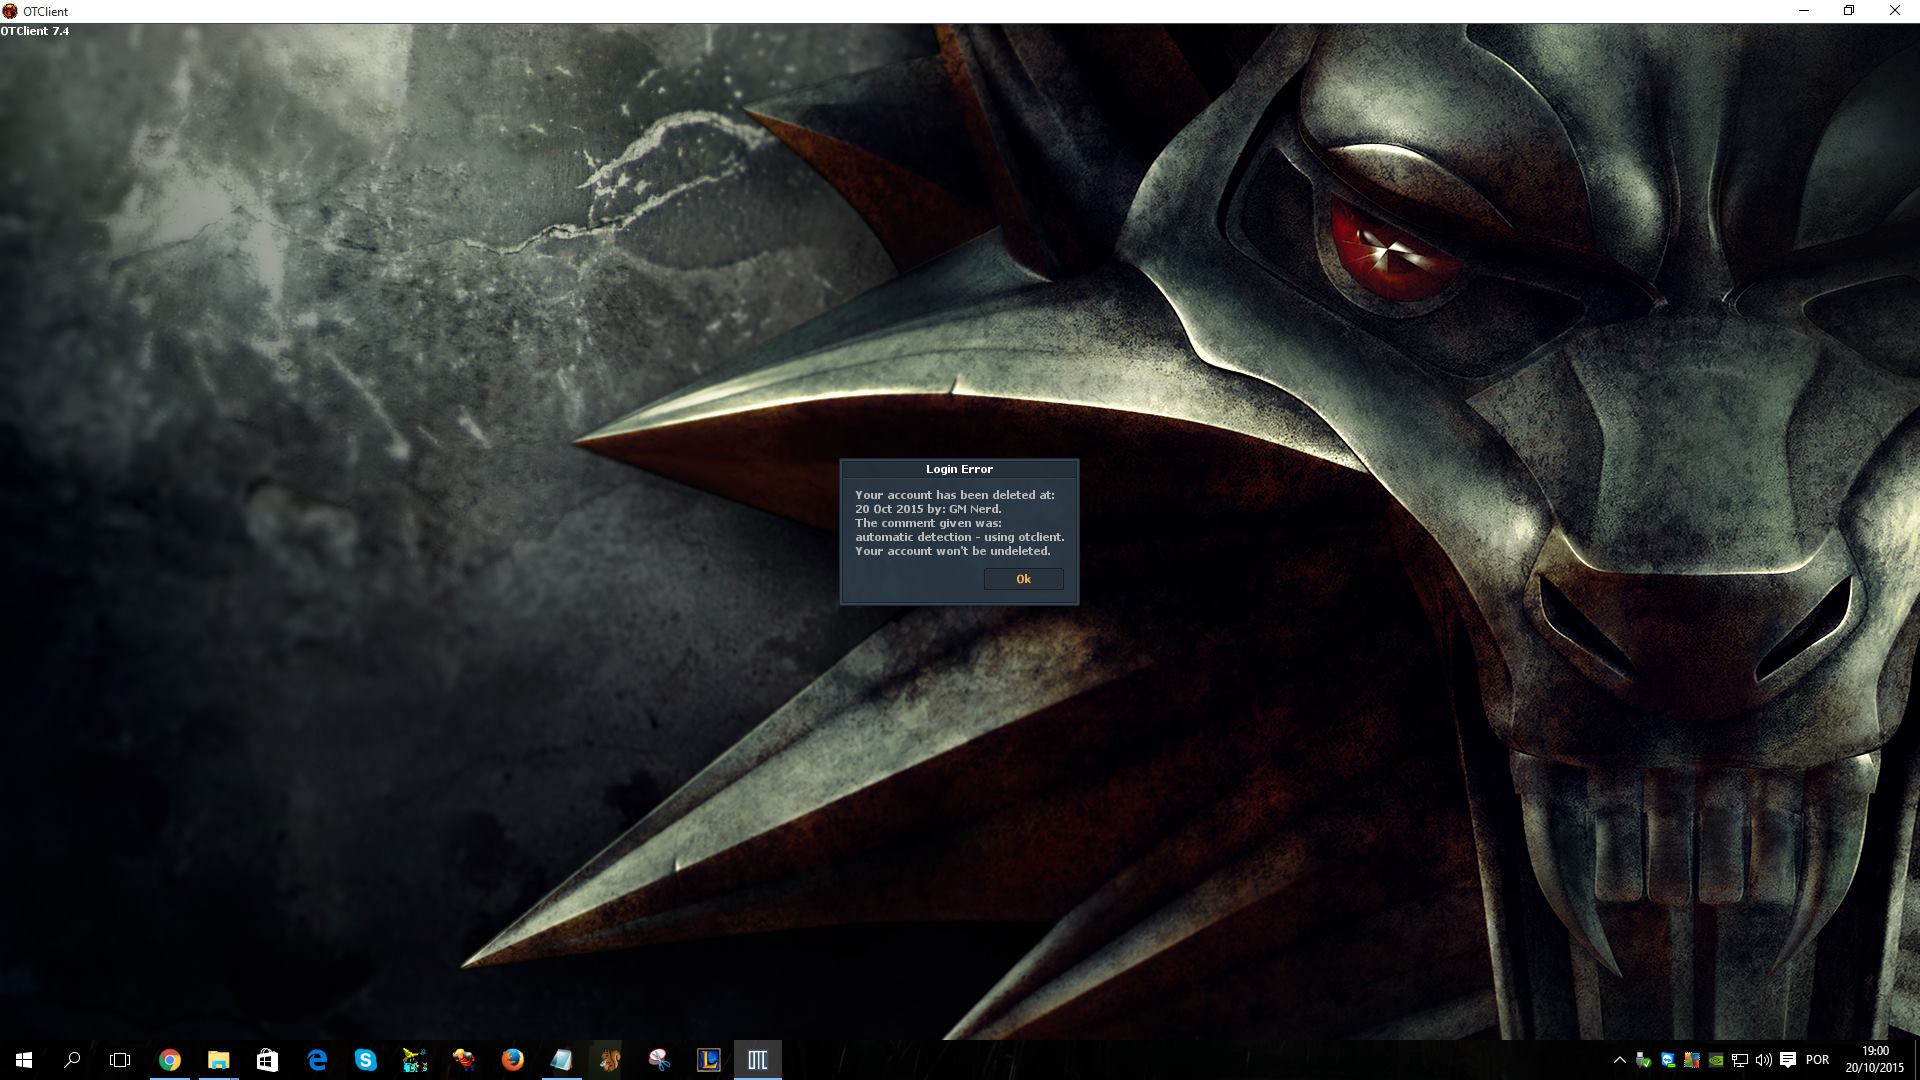Open Task View in the taskbar
The width and height of the screenshot is (1920, 1080).
coord(120,1060)
